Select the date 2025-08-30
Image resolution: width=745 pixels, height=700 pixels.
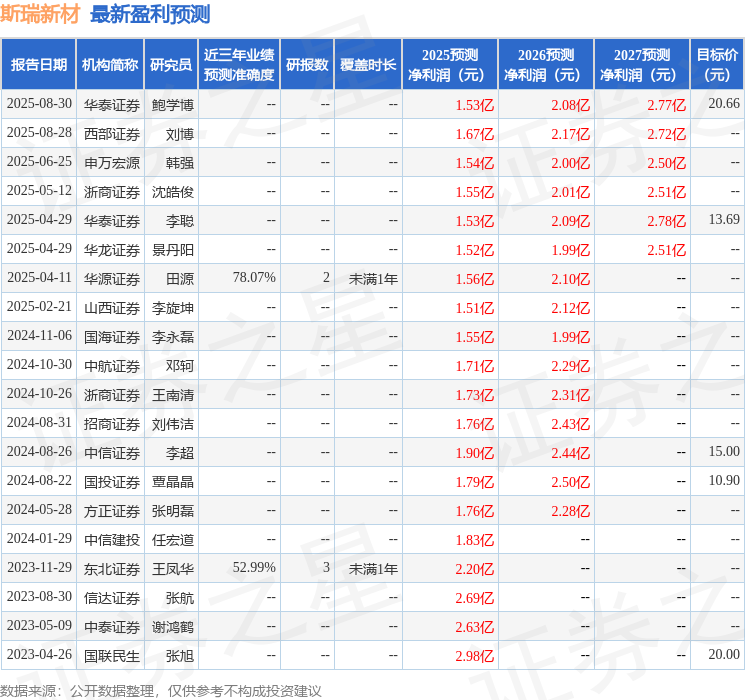[x=39, y=104]
